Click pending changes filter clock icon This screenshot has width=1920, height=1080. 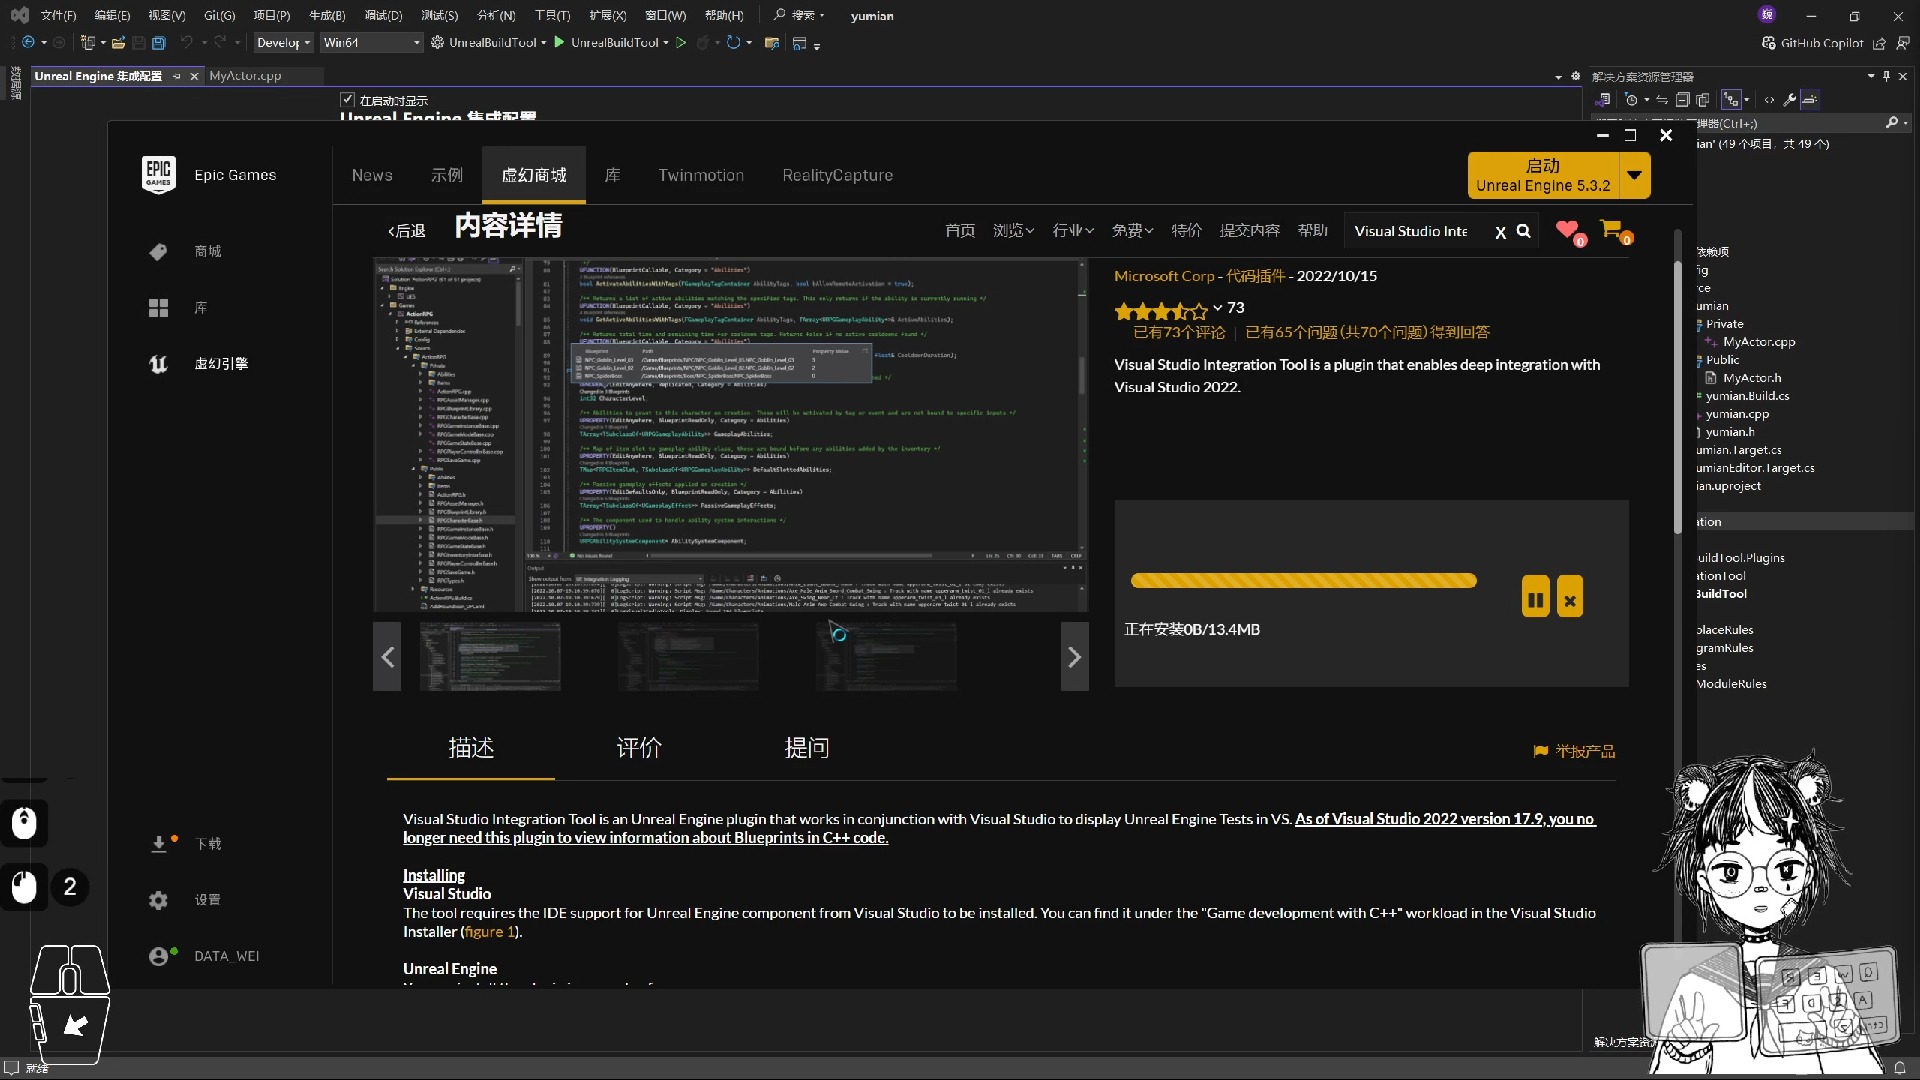pyautogui.click(x=1632, y=100)
